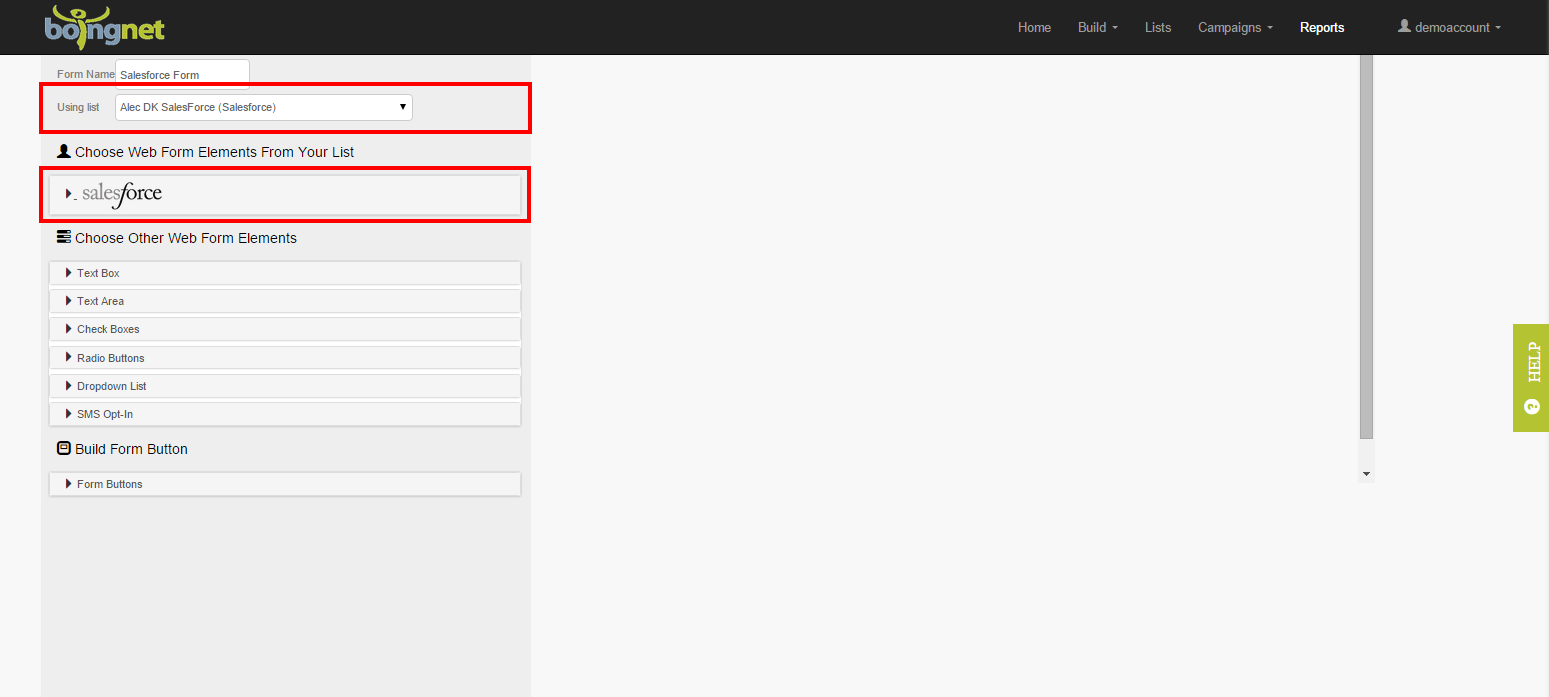
Task: Expand the SMS Opt-In section
Action: [285, 414]
